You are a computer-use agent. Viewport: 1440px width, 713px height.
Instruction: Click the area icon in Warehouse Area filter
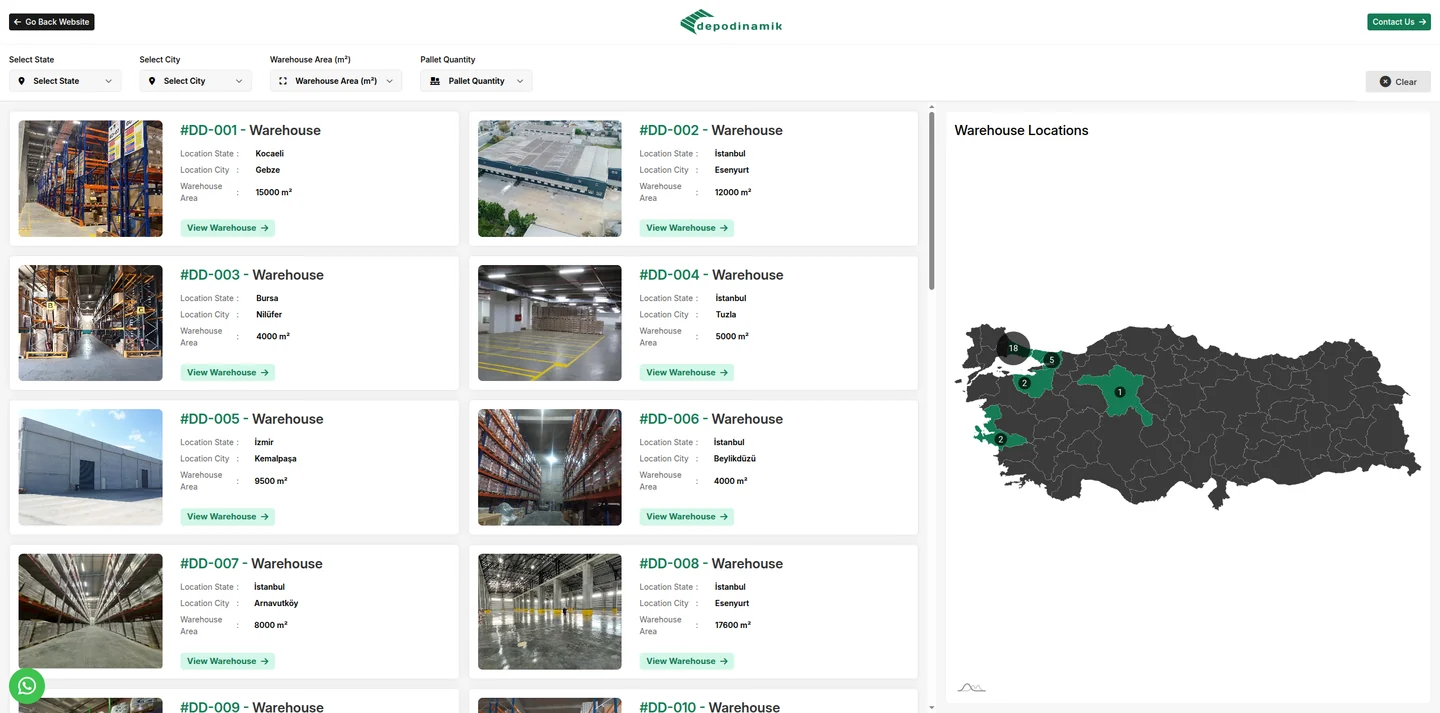click(x=283, y=81)
